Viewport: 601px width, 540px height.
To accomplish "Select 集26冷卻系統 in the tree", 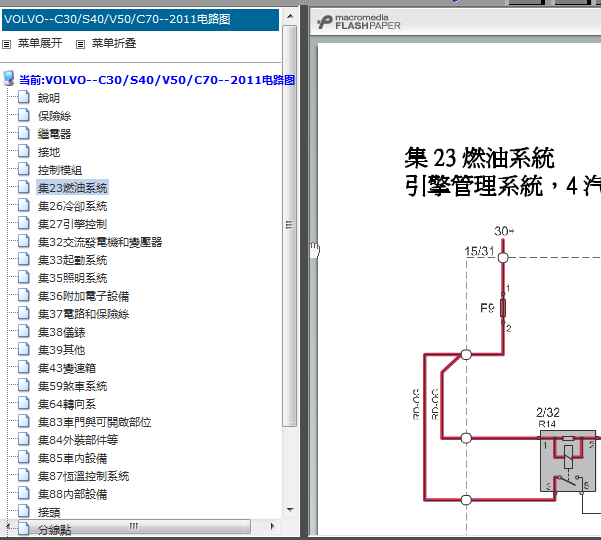I will tap(72, 206).
